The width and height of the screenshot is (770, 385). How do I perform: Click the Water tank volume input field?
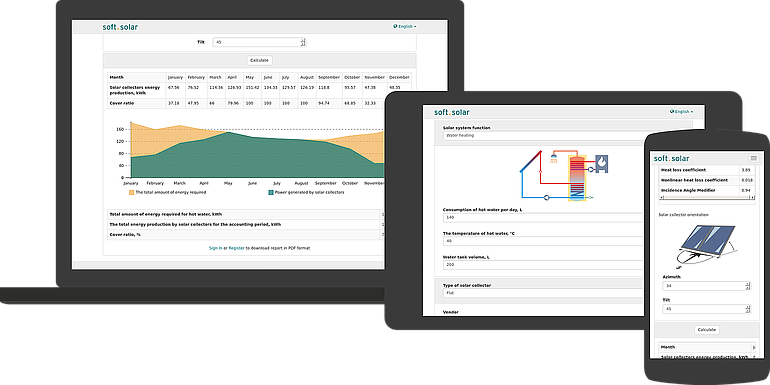click(543, 265)
